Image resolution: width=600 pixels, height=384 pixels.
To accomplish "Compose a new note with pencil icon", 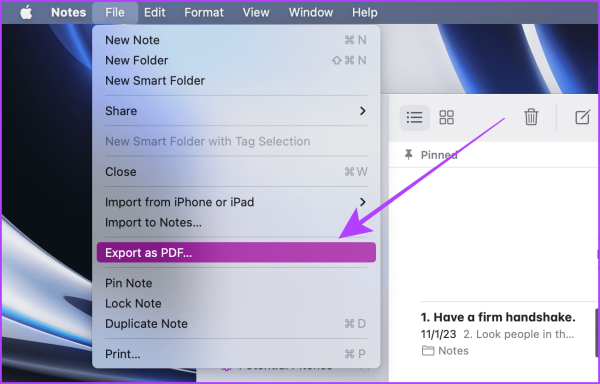I will tap(582, 117).
